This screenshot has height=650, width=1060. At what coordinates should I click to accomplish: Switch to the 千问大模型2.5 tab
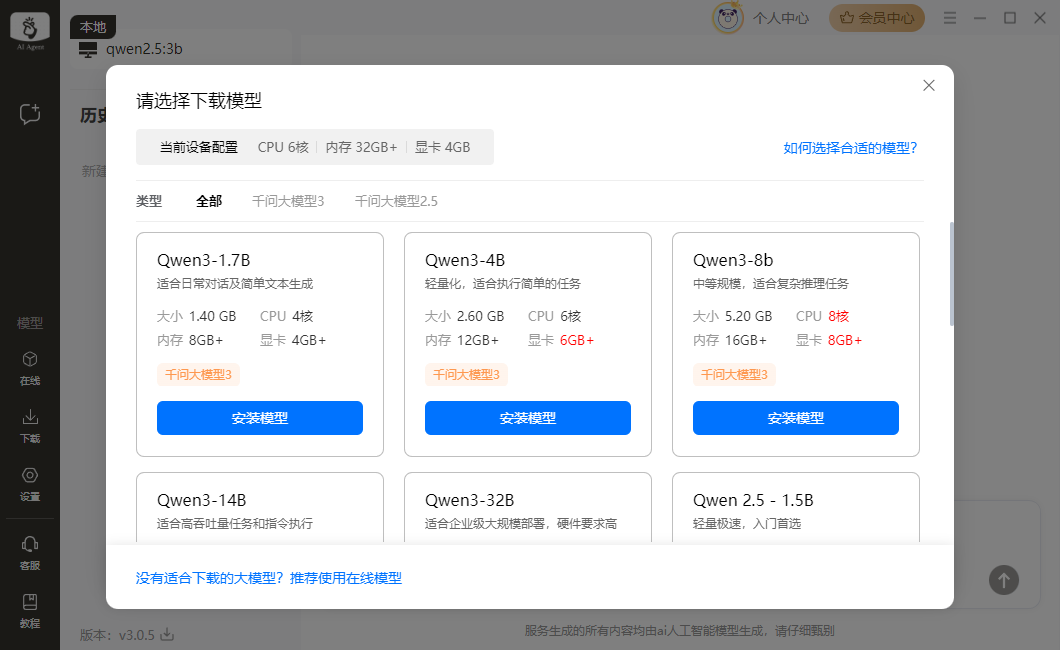pos(396,201)
